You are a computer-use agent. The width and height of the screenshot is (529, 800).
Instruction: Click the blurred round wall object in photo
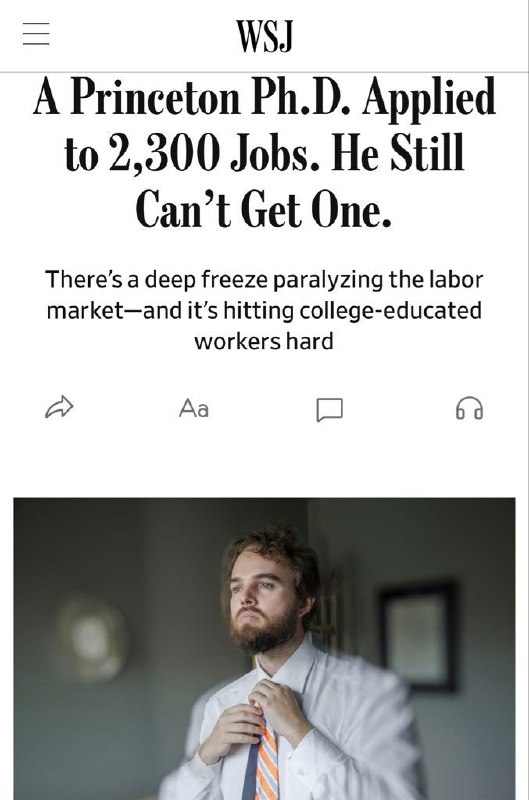point(92,638)
